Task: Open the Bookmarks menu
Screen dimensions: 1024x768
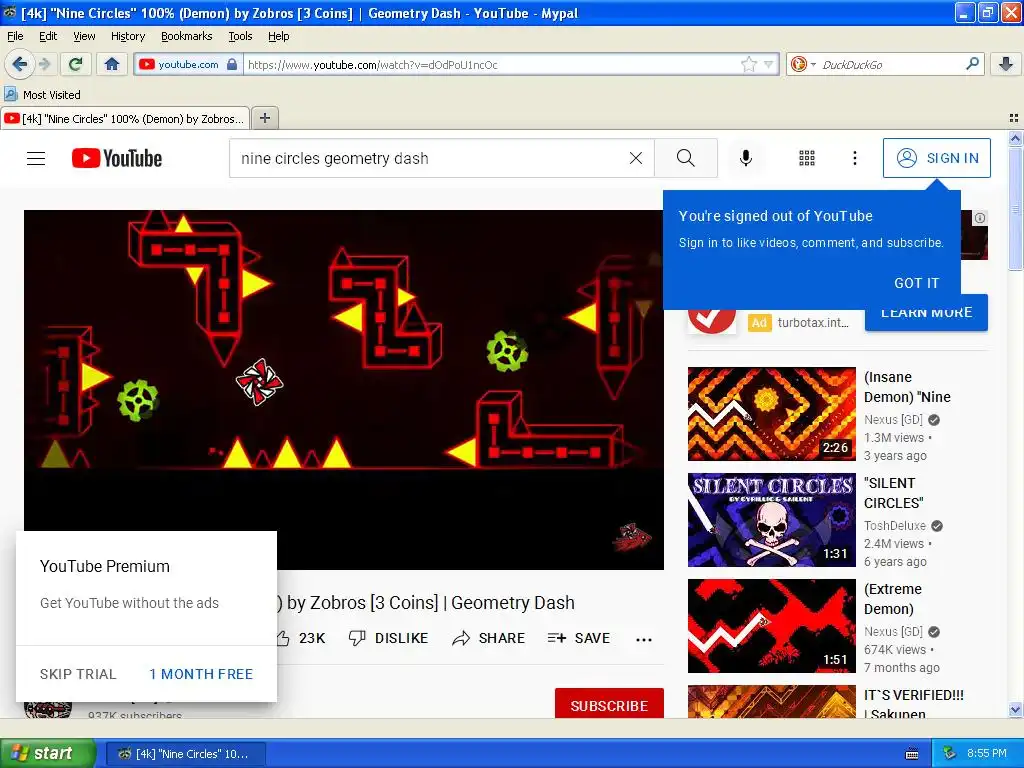Action: click(x=186, y=36)
